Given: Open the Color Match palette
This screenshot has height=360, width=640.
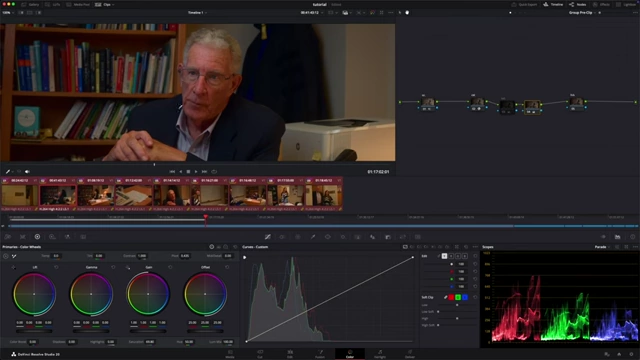Looking at the screenshot, I should 23,237.
